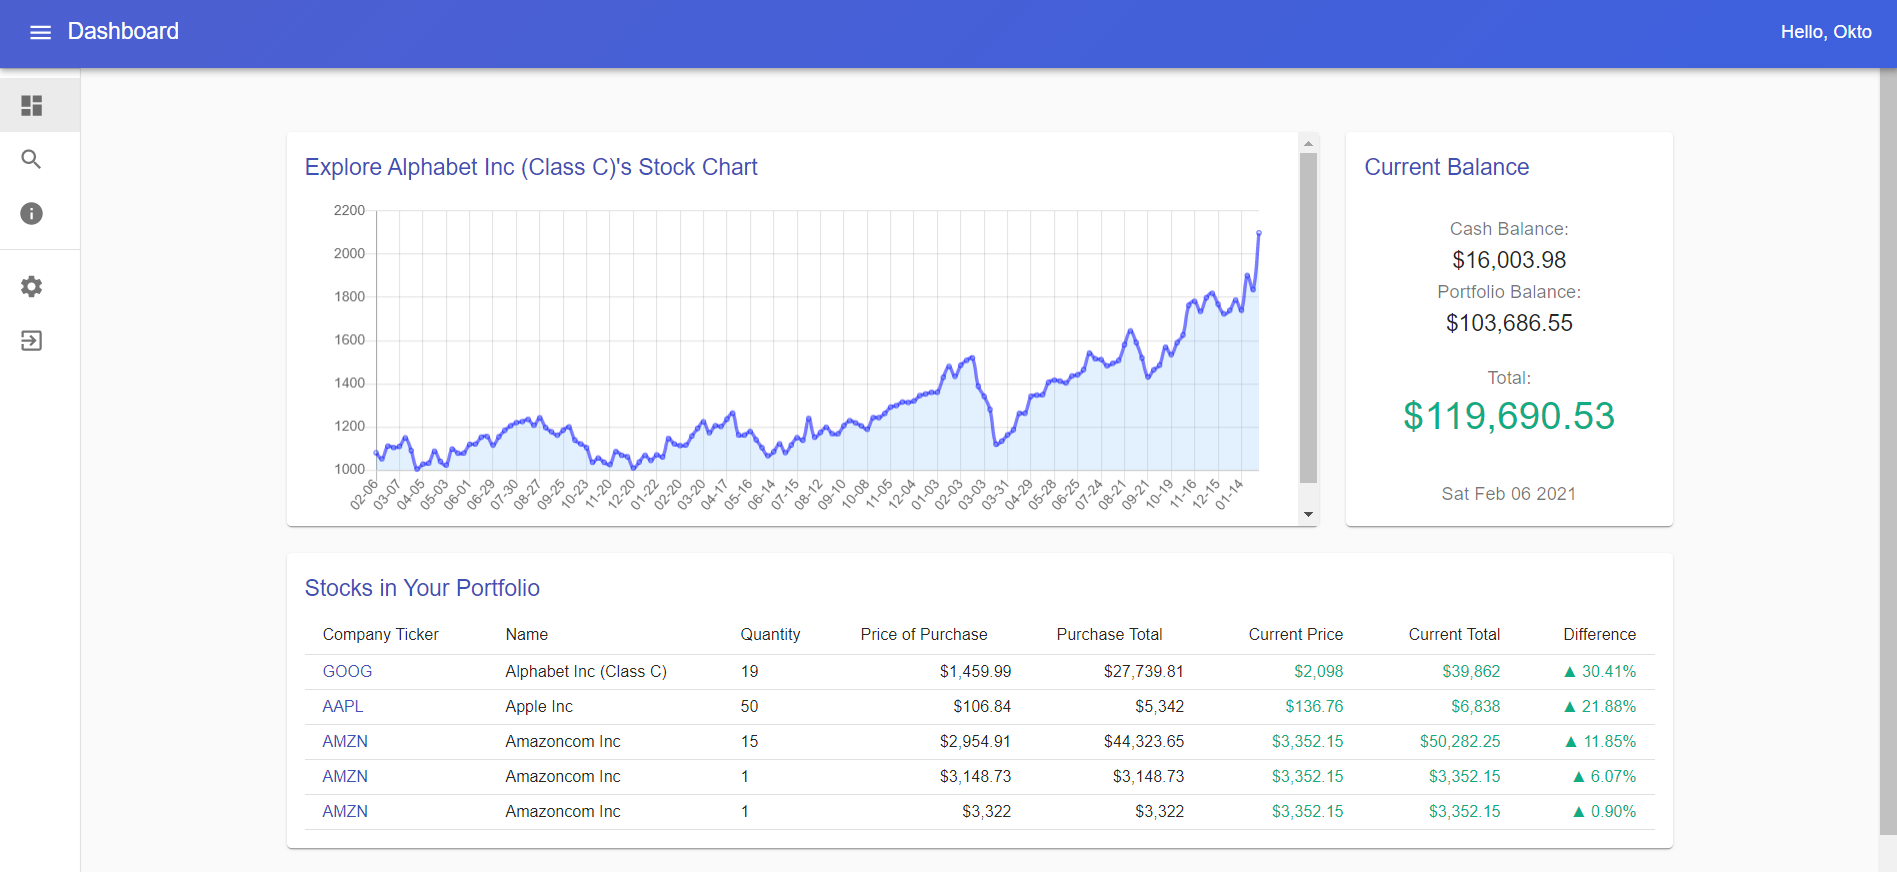Image resolution: width=1897 pixels, height=872 pixels.
Task: Select the 'Apple Inc' name cell
Action: [539, 707]
